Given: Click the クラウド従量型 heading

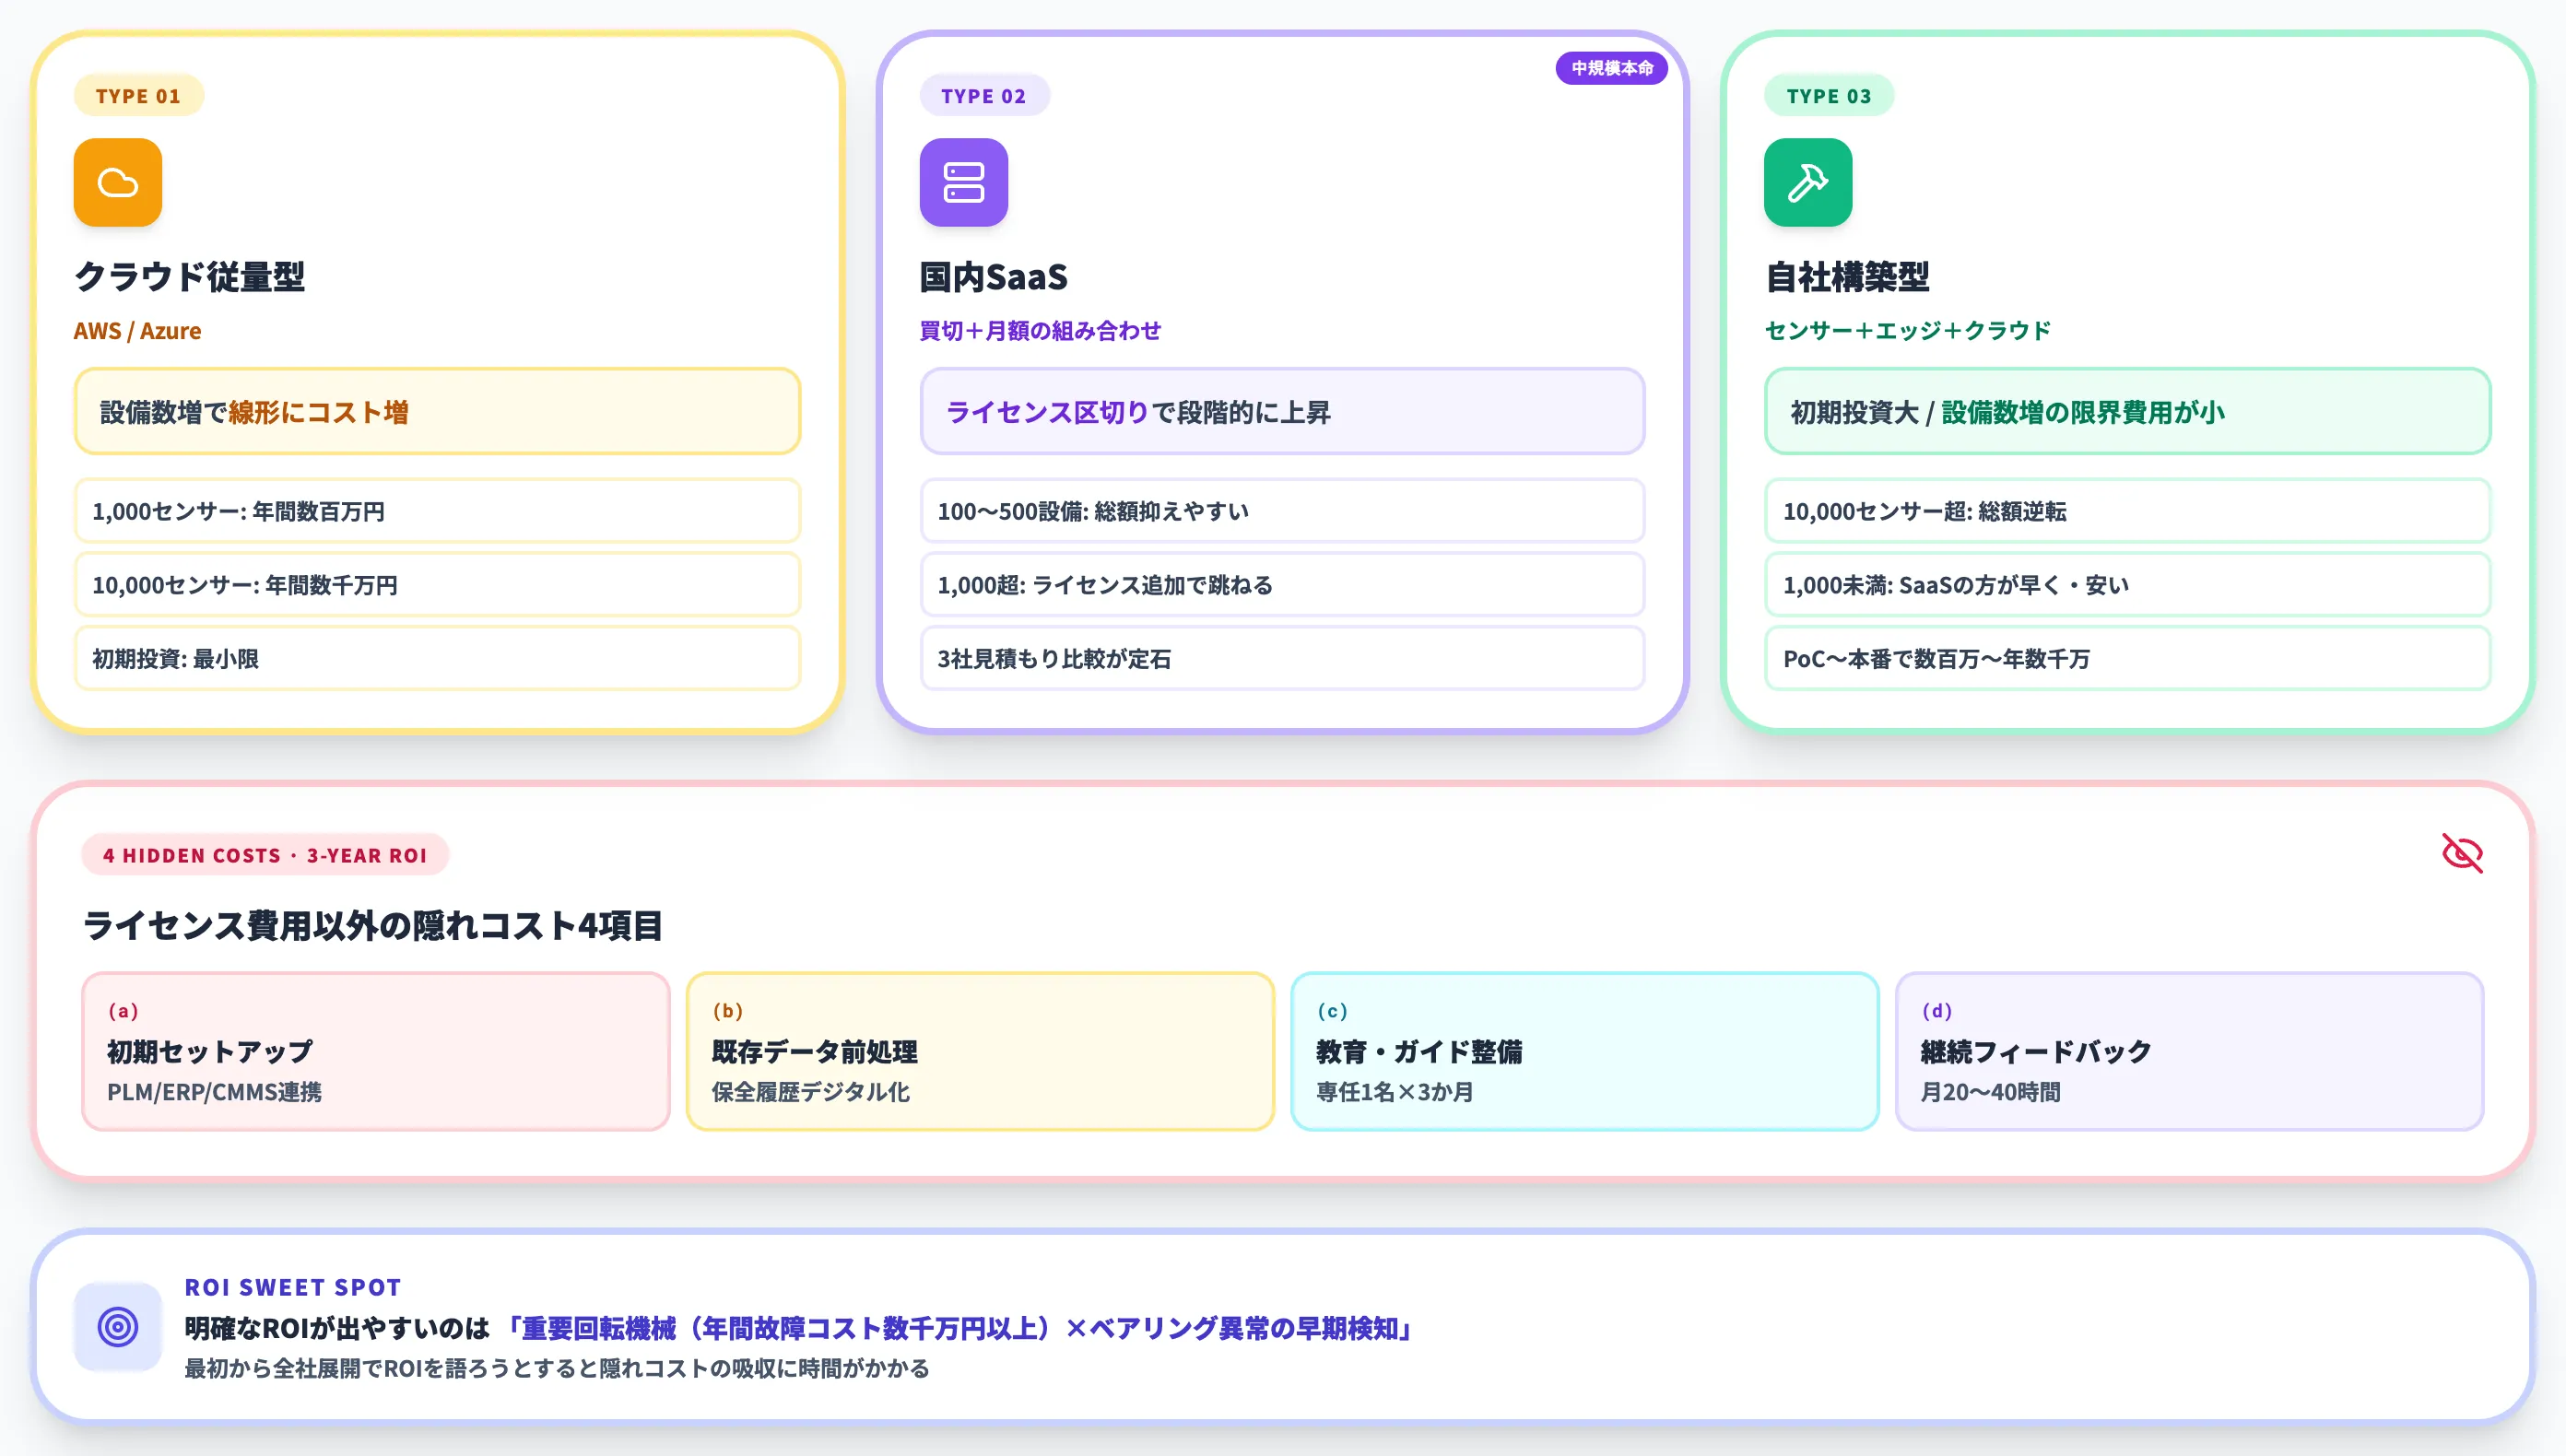Looking at the screenshot, I should 190,277.
